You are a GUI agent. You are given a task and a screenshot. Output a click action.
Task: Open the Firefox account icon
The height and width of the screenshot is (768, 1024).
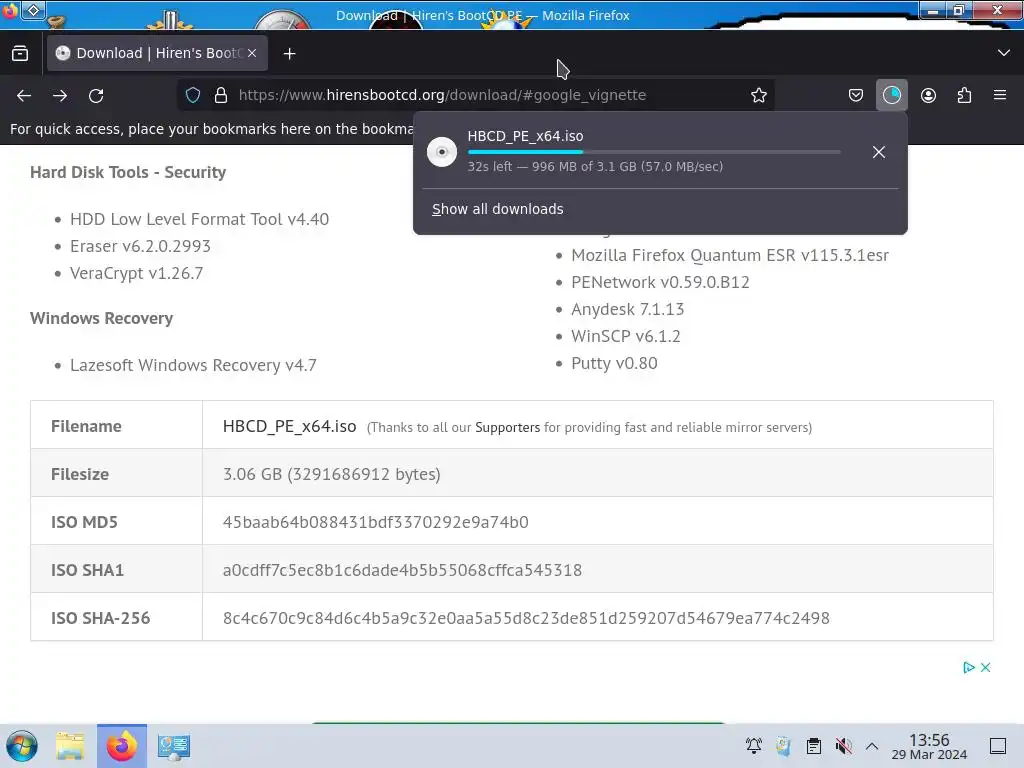[928, 95]
